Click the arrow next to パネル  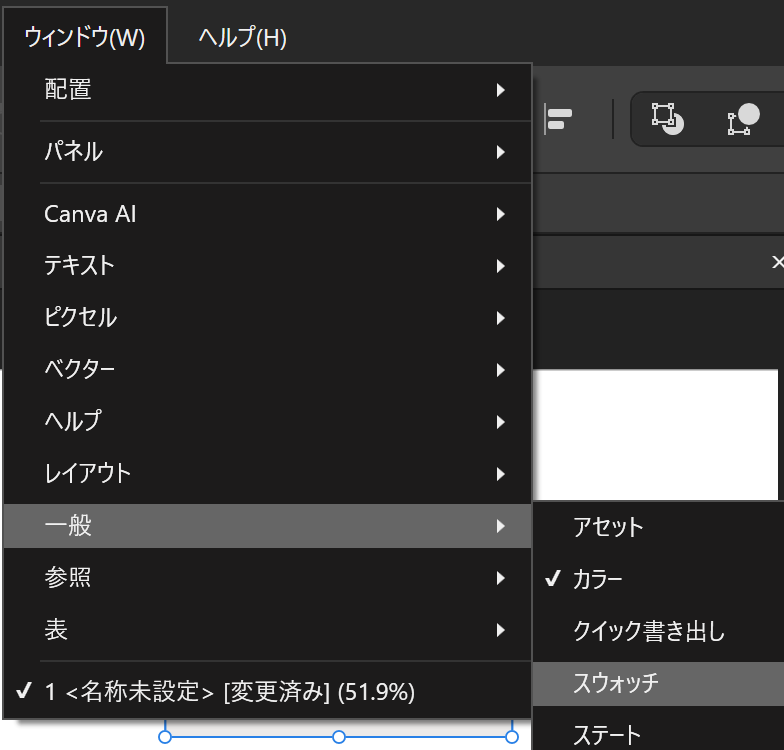(500, 152)
